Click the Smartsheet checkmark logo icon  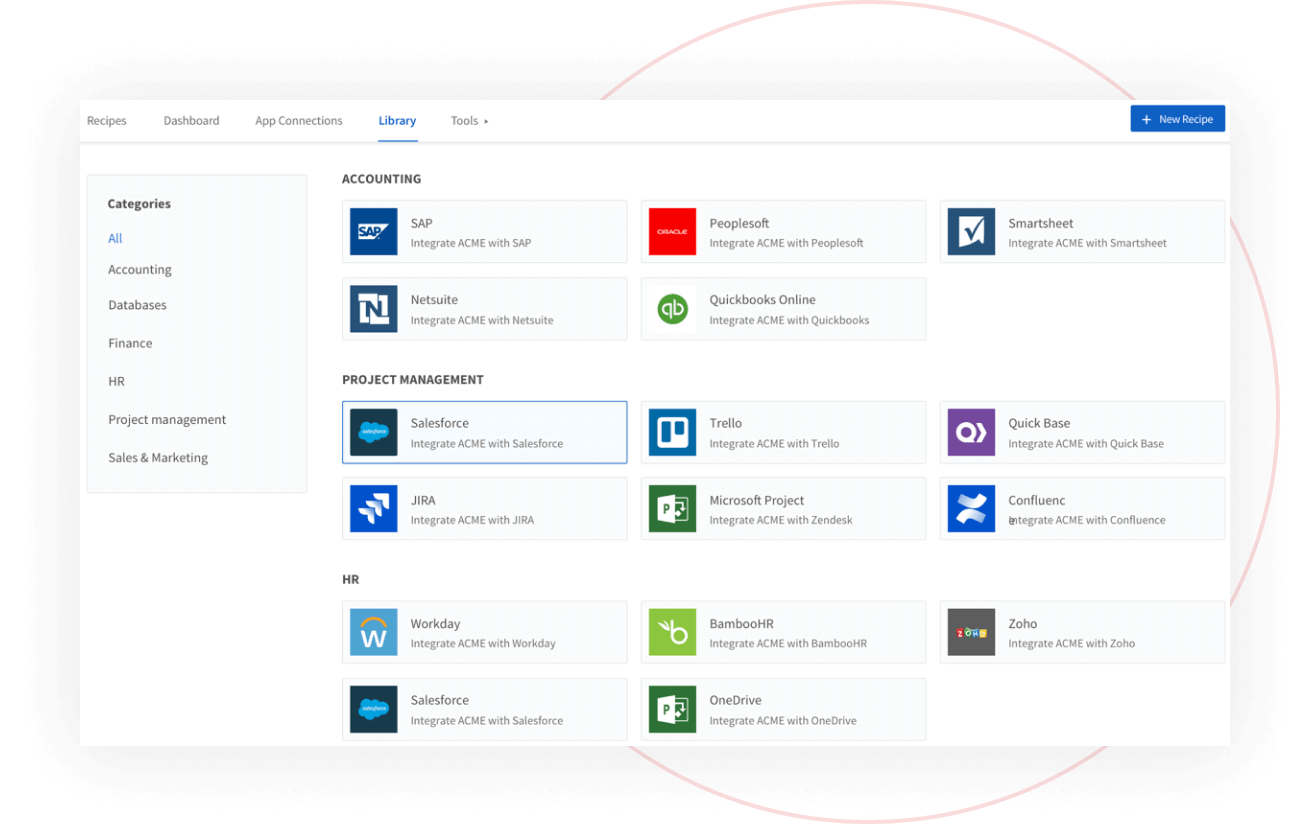971,232
